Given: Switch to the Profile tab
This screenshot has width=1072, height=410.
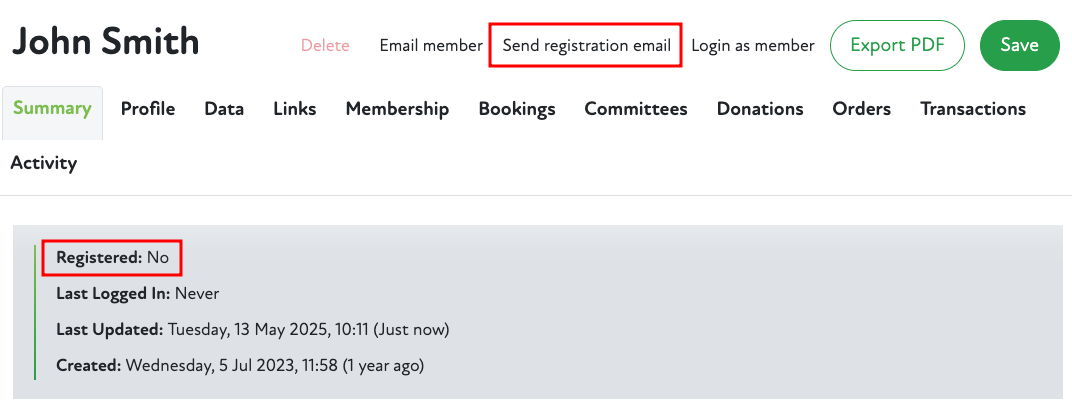Looking at the screenshot, I should 148,109.
